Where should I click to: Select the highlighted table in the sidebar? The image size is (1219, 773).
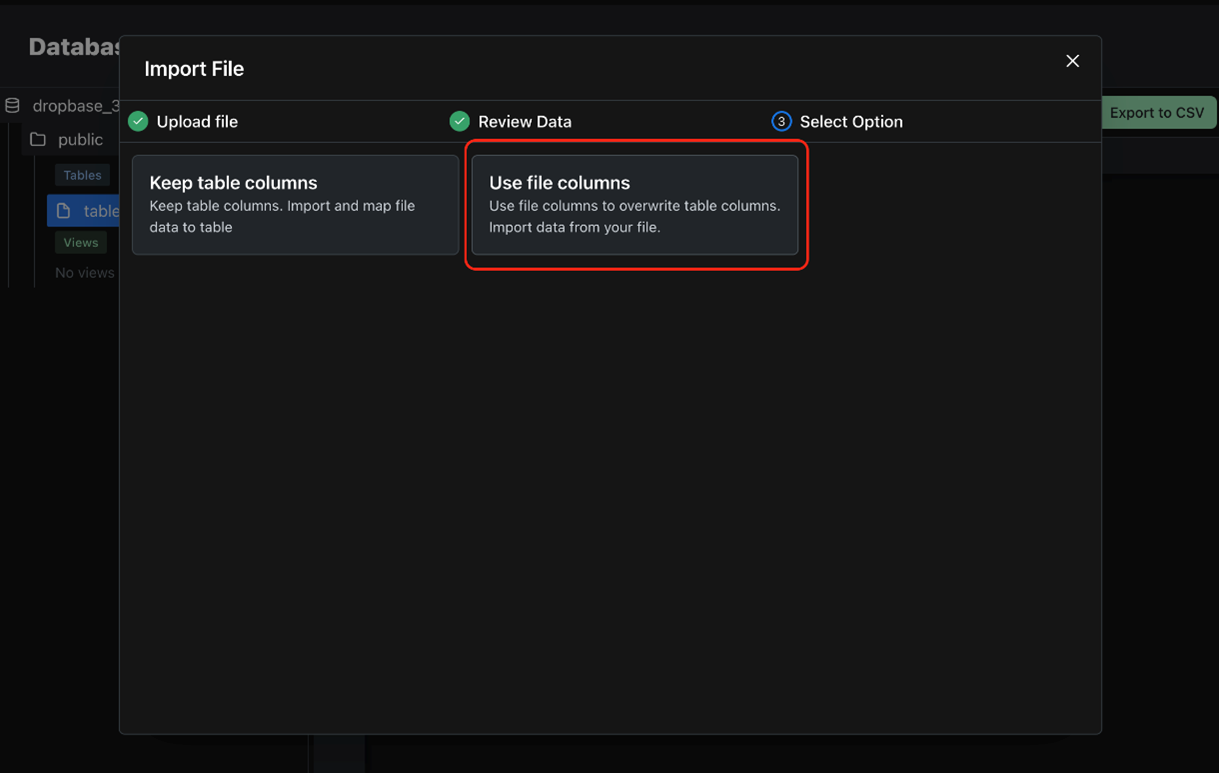click(x=100, y=211)
